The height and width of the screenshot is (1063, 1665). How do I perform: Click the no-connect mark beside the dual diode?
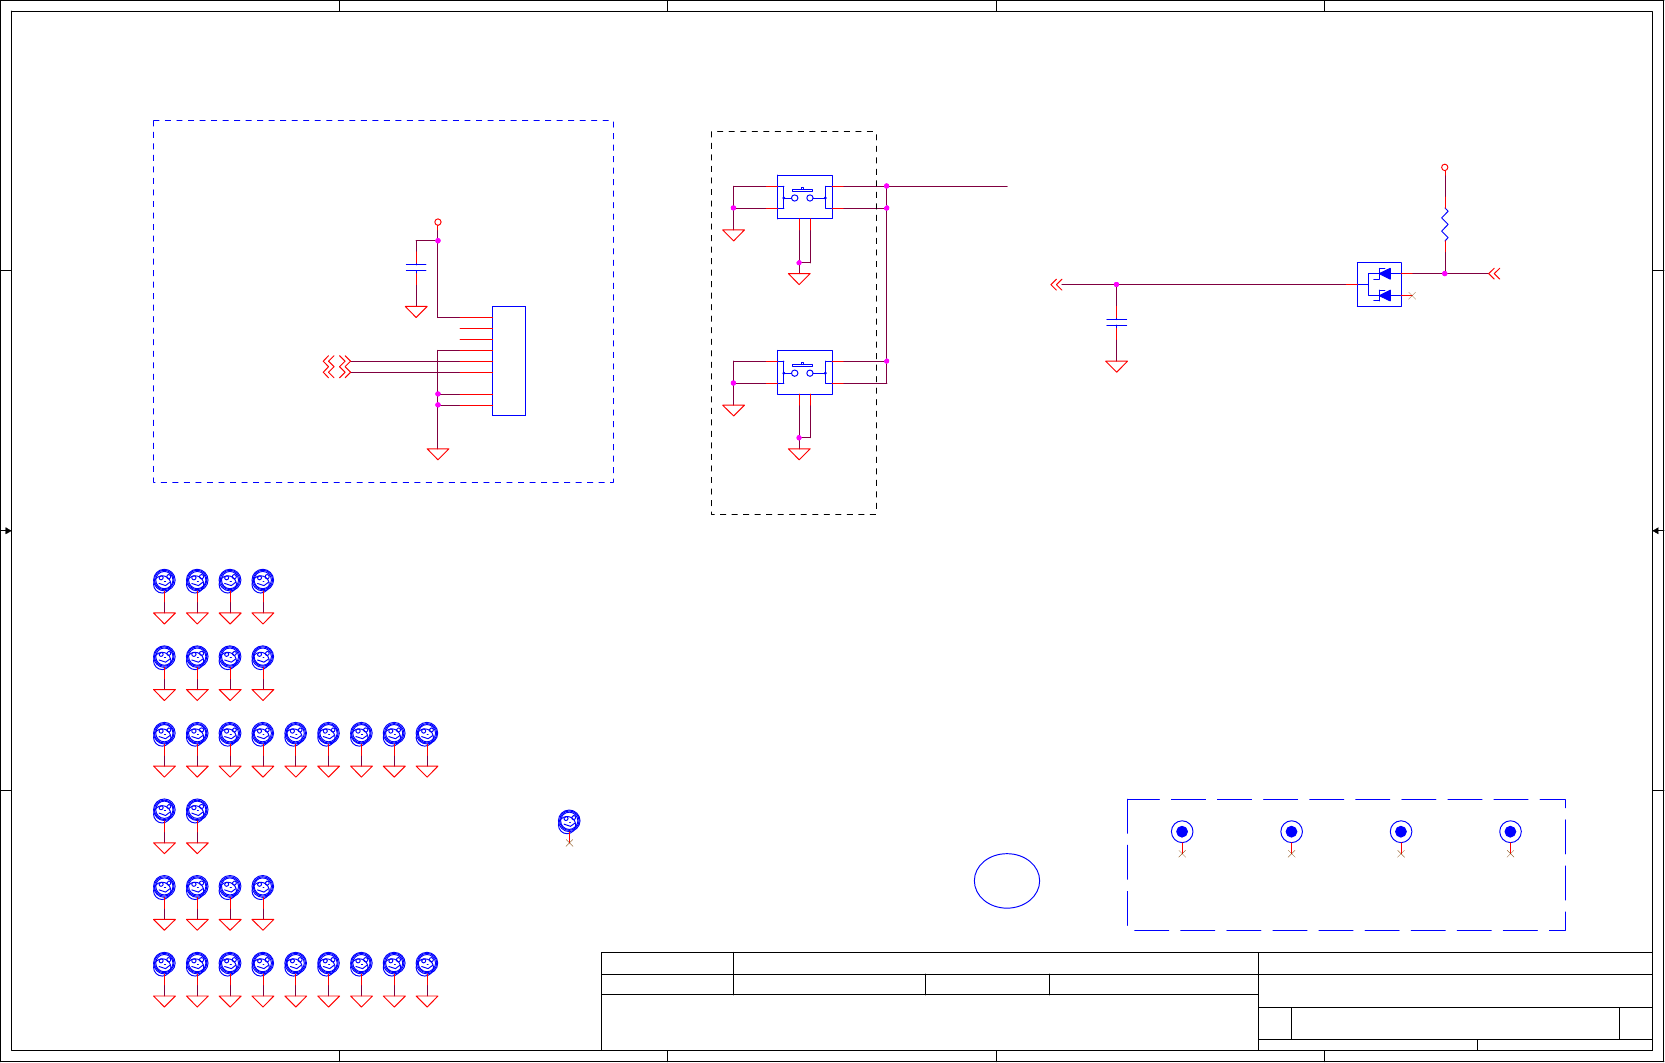(1412, 295)
